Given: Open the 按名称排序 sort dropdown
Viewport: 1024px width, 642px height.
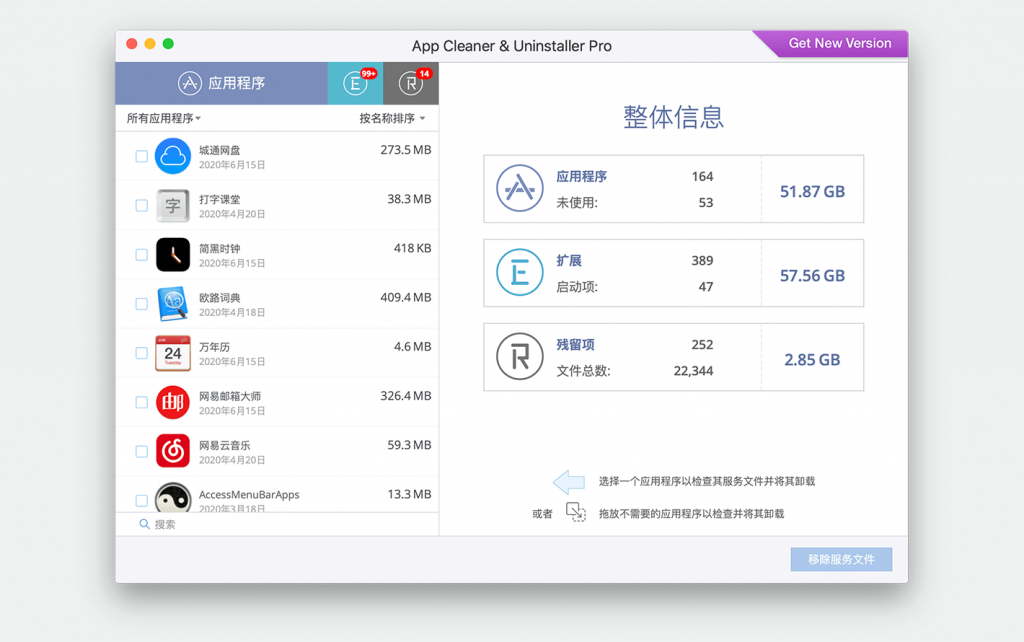Looking at the screenshot, I should point(392,118).
